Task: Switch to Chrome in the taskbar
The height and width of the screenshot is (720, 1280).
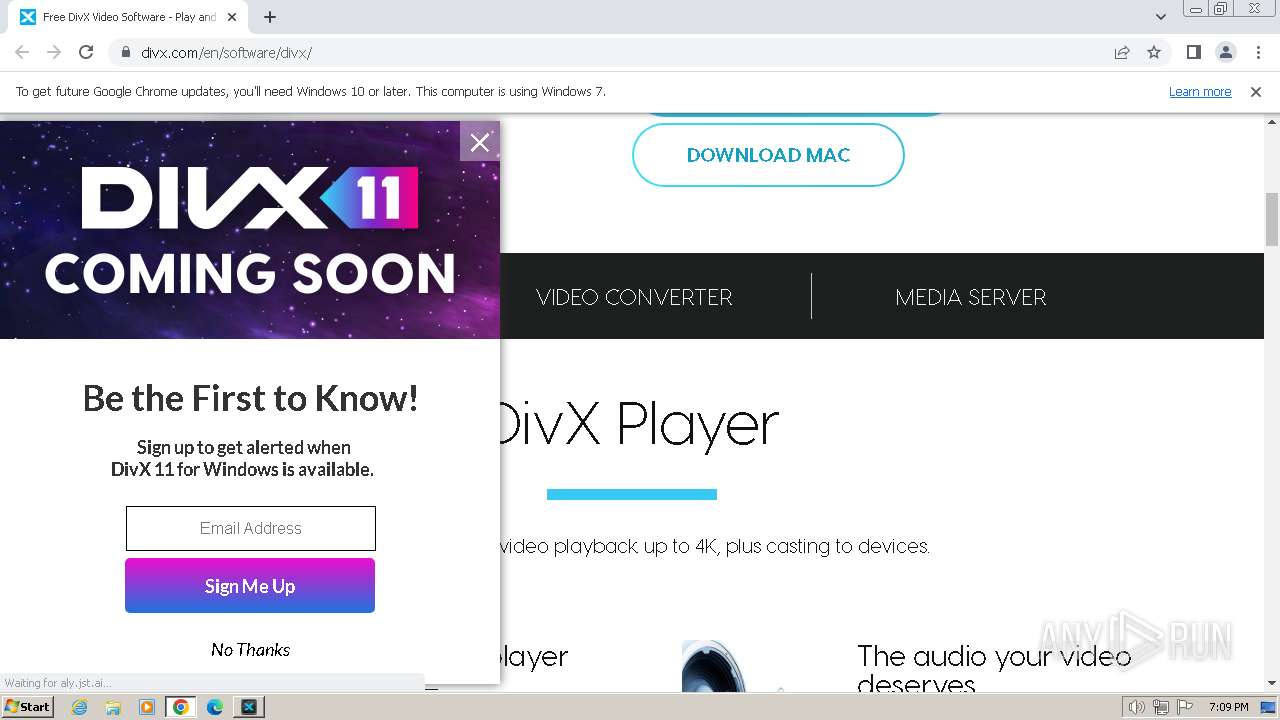Action: tap(181, 707)
